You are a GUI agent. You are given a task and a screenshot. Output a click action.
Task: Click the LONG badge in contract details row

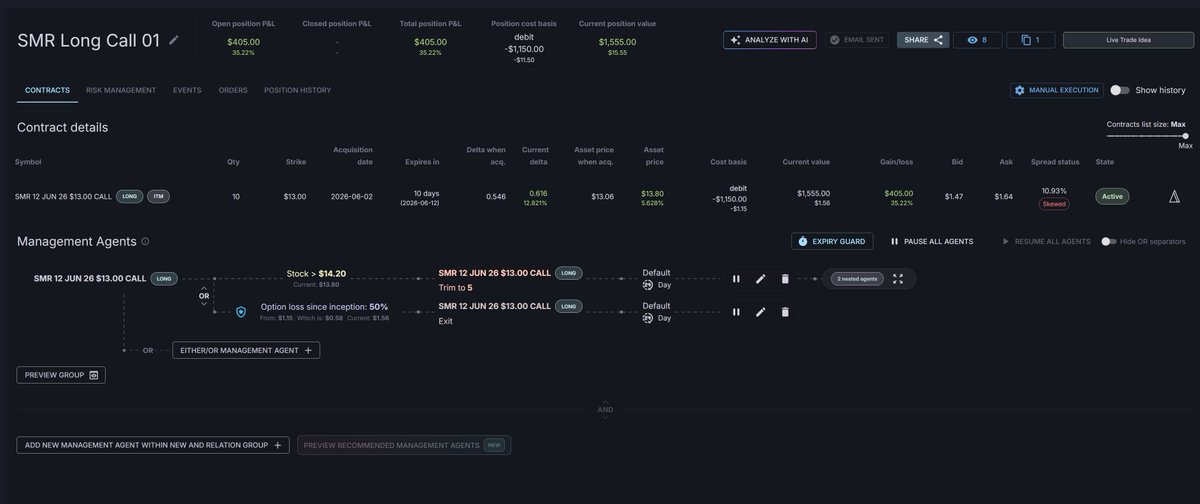pos(129,197)
